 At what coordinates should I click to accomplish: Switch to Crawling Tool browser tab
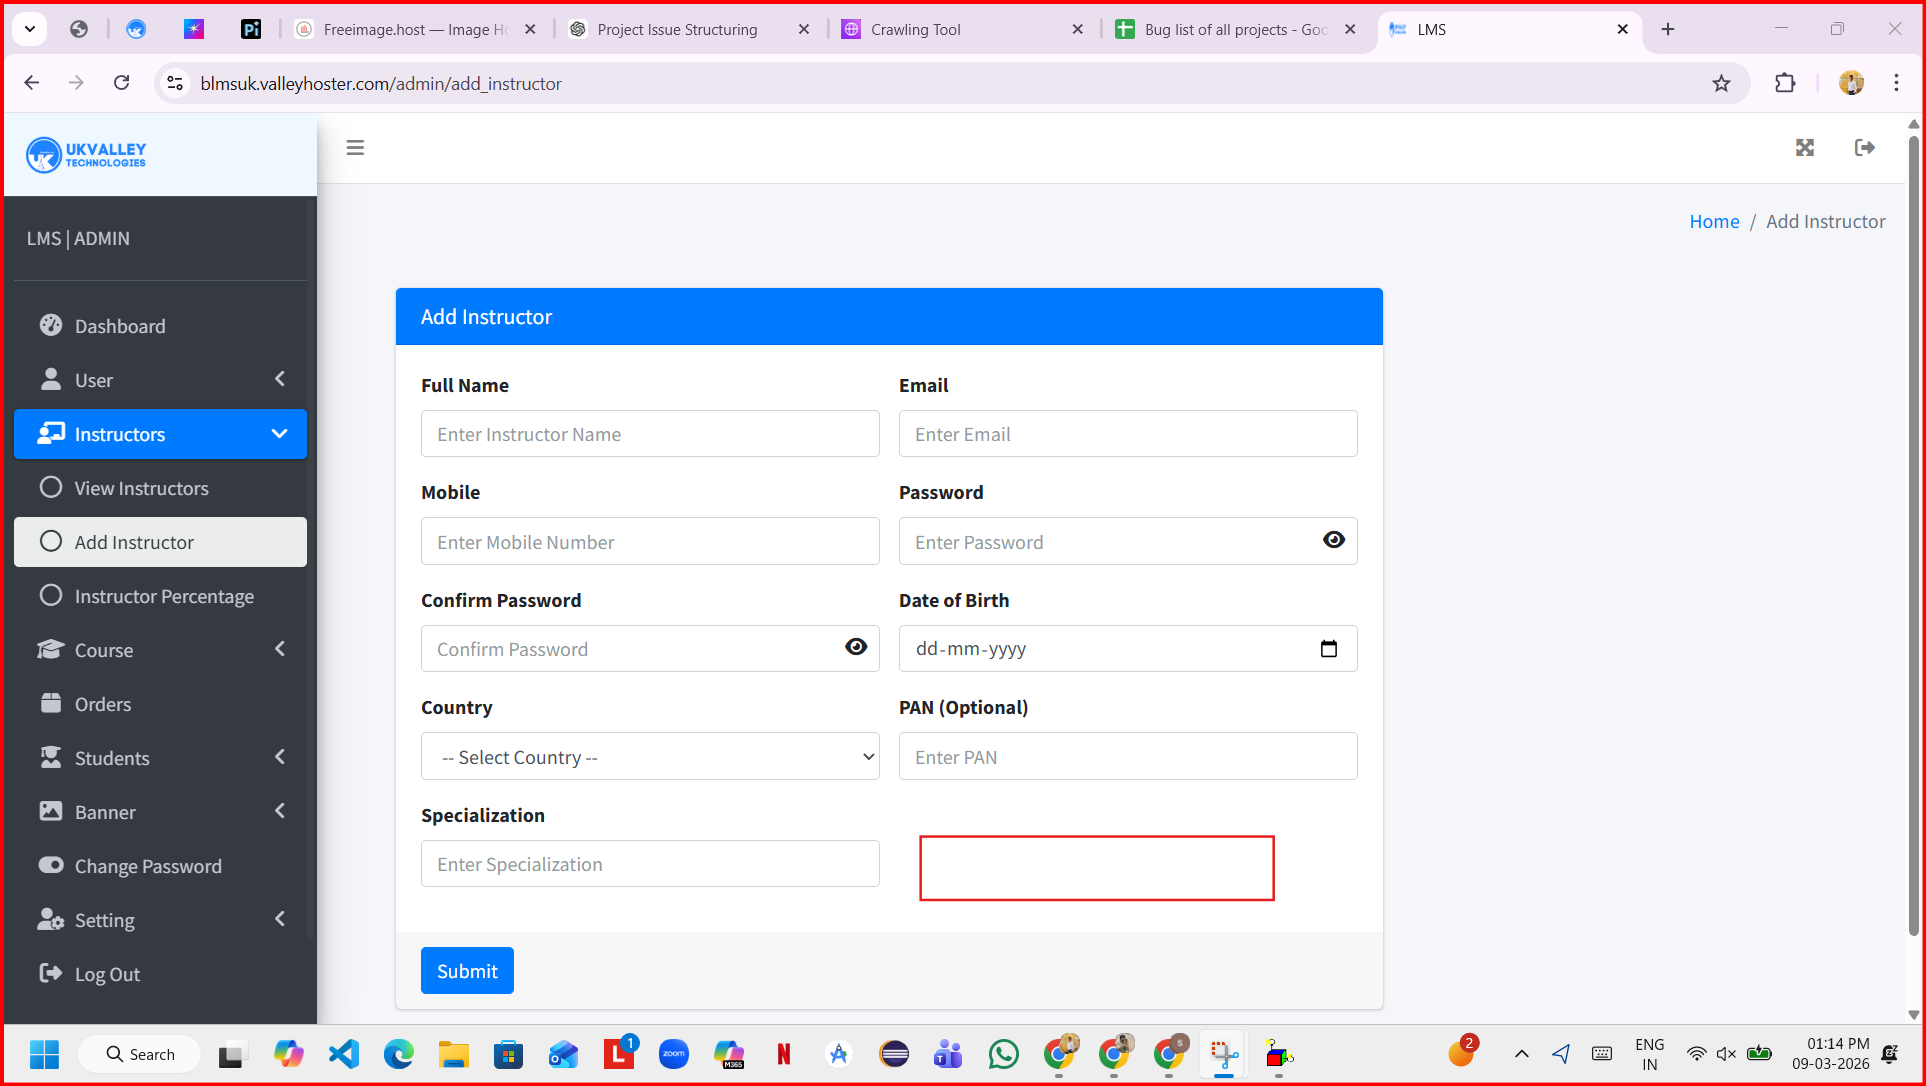pos(915,30)
